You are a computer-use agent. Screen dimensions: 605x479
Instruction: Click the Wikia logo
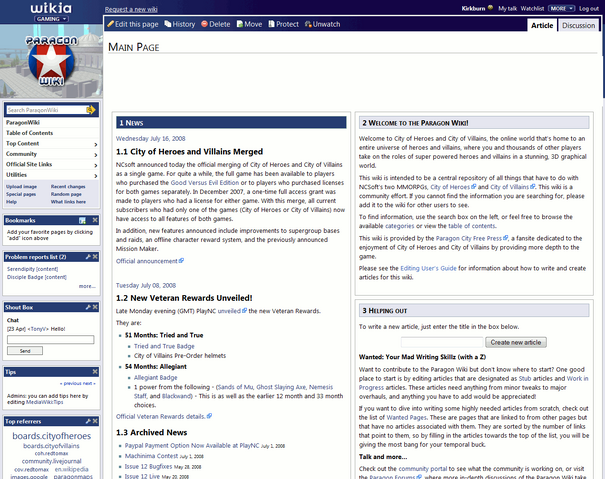pos(51,8)
